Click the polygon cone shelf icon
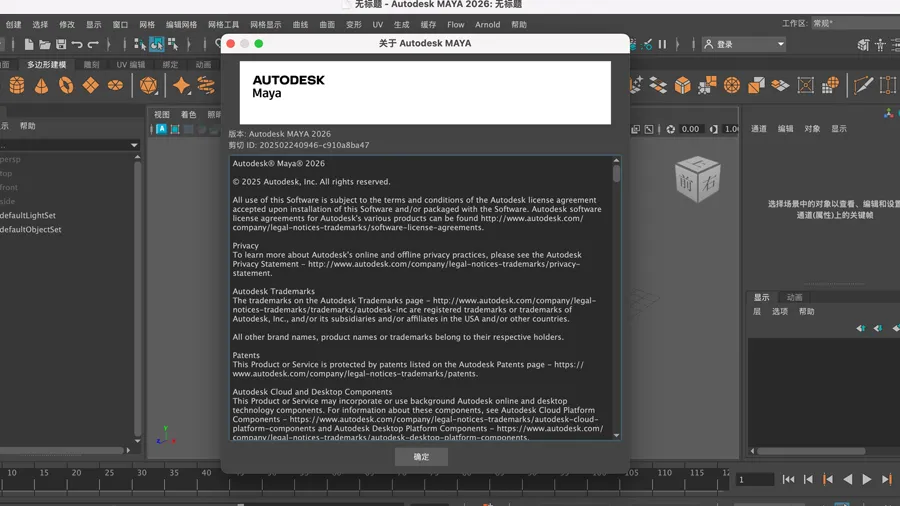900x506 pixels. point(41,86)
